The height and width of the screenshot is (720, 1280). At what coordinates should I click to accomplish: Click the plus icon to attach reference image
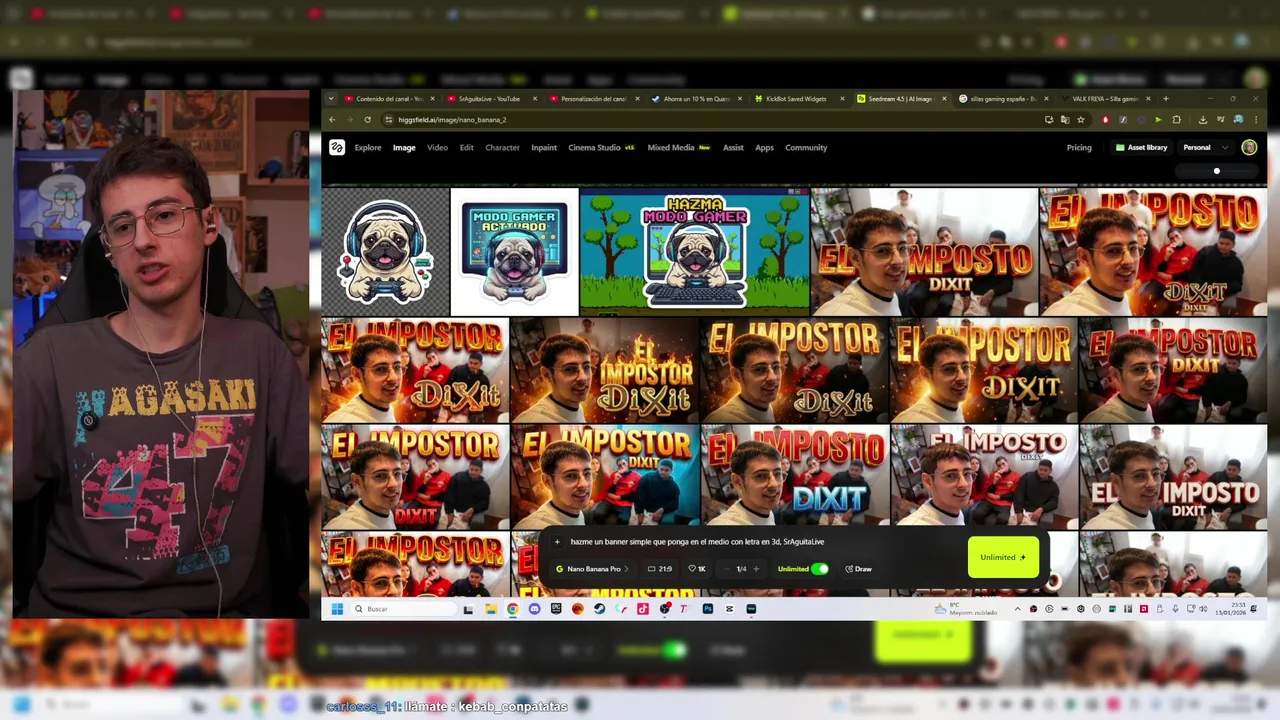click(x=557, y=542)
